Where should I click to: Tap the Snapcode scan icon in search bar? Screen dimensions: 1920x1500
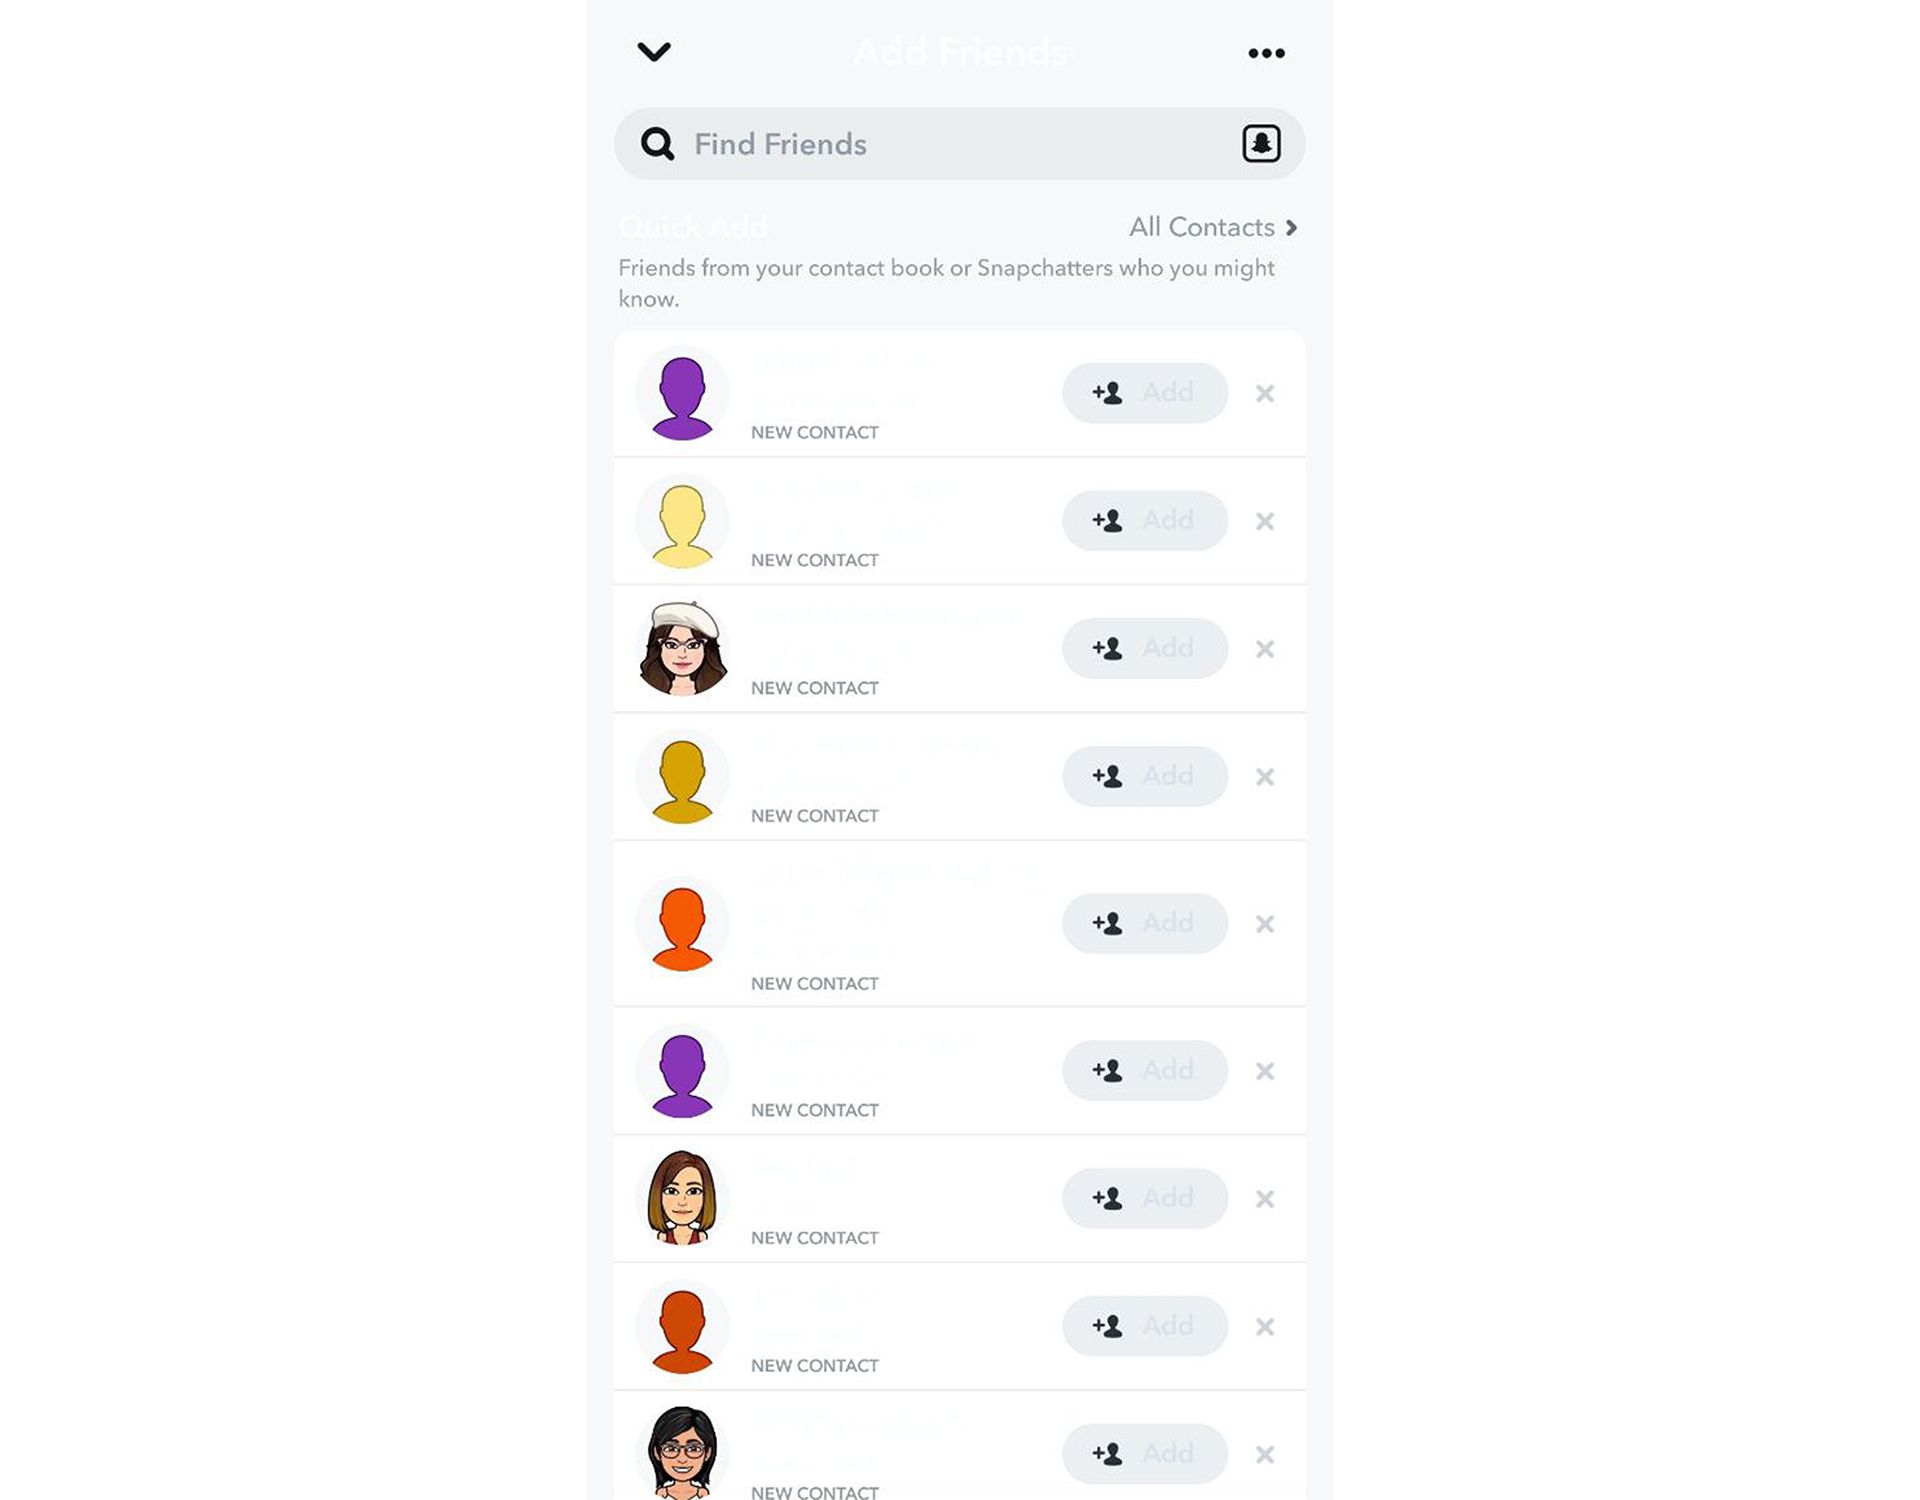click(x=1261, y=144)
